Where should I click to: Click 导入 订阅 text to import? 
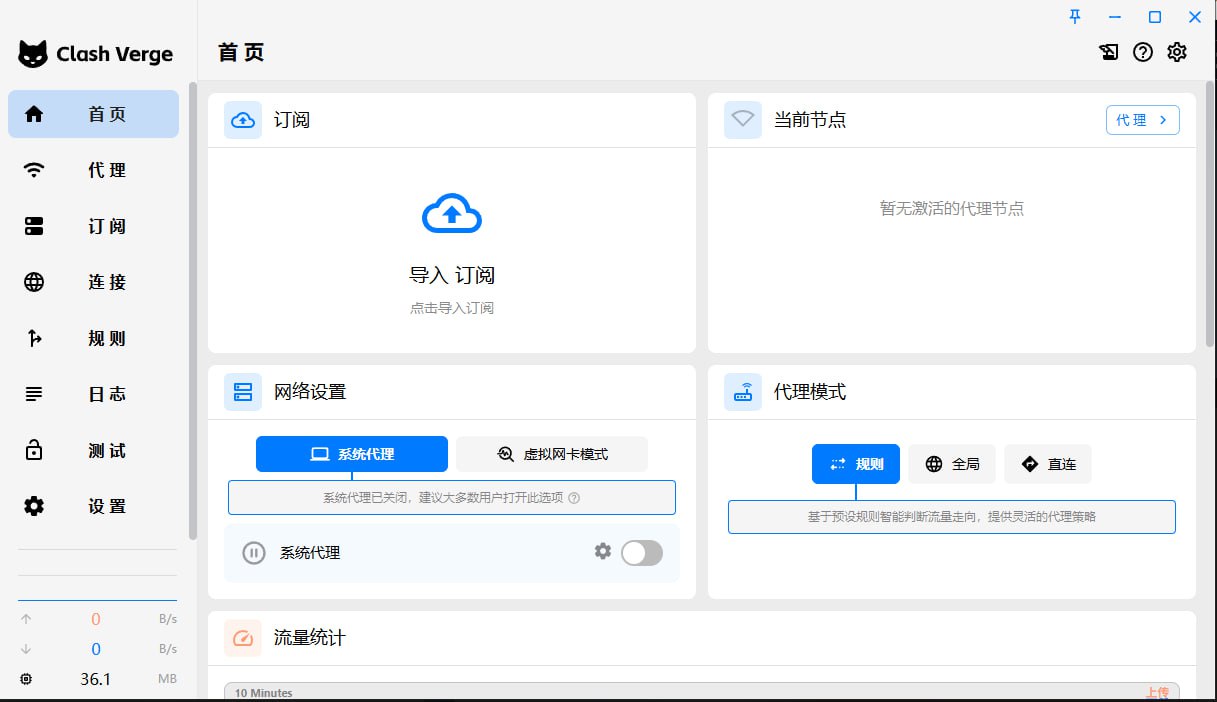pyautogui.click(x=452, y=276)
